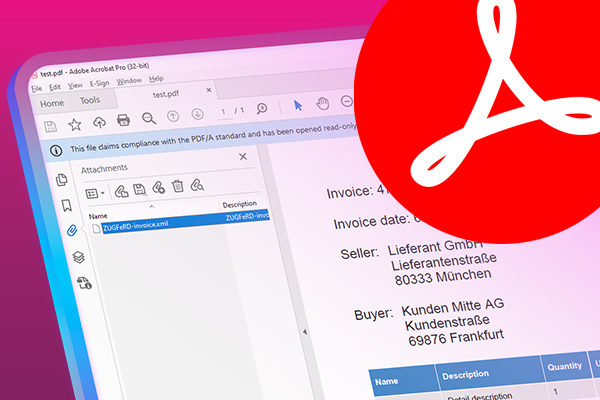Click the cloud upload icon
The image size is (600, 400).
click(x=99, y=122)
